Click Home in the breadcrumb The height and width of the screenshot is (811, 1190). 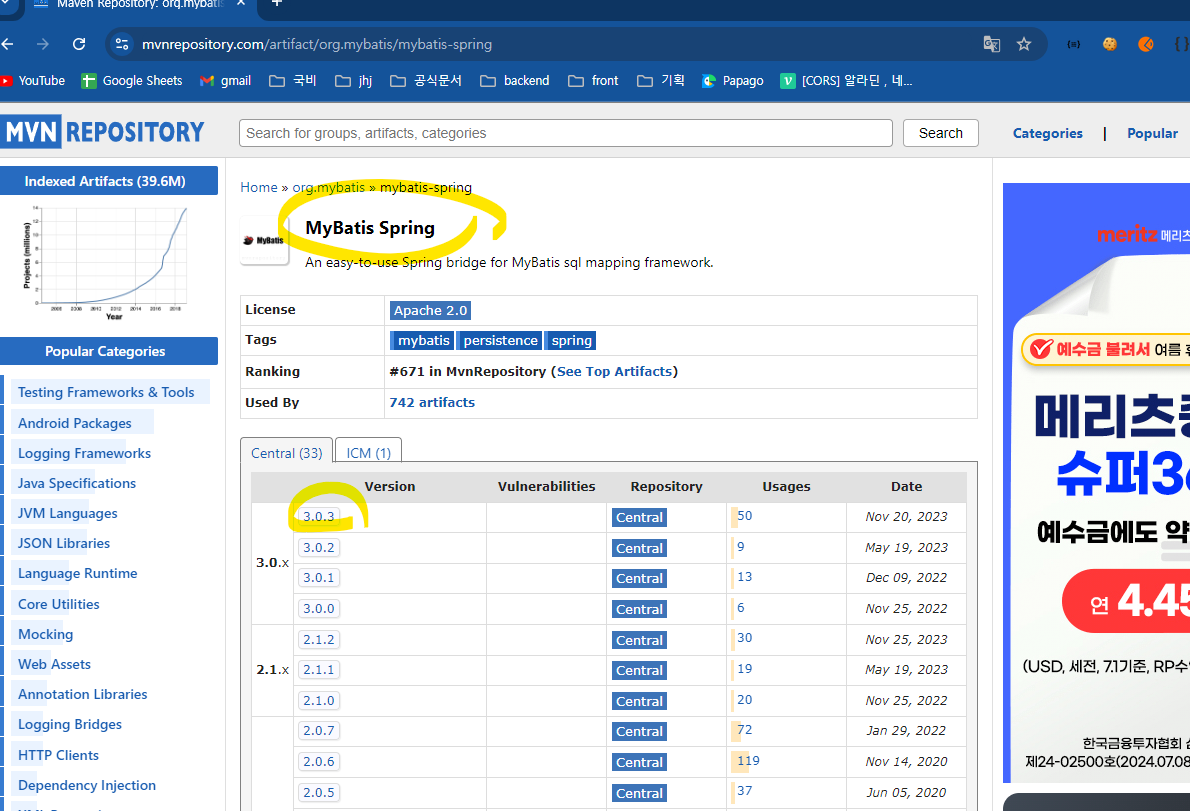pyautogui.click(x=259, y=187)
